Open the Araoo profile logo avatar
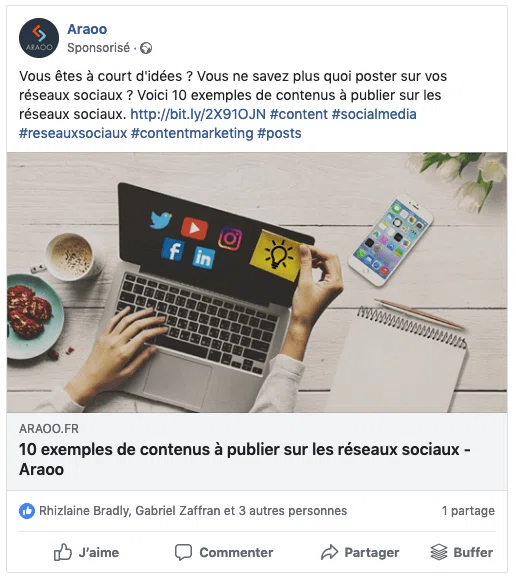Screen dimensions: 516x583 tap(39, 38)
